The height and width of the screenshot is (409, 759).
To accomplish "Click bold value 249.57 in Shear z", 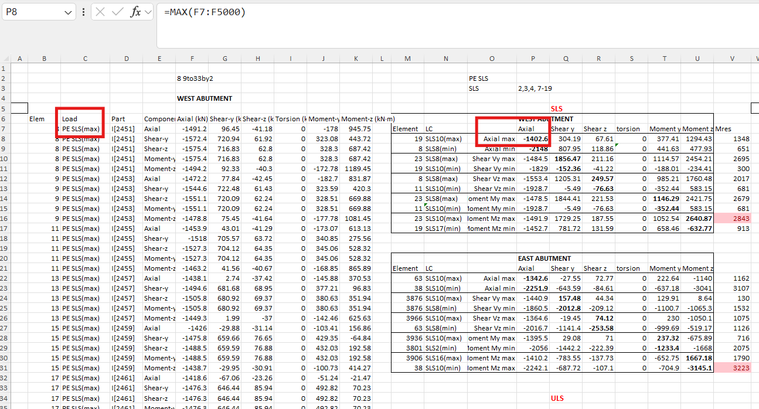I will point(603,179).
